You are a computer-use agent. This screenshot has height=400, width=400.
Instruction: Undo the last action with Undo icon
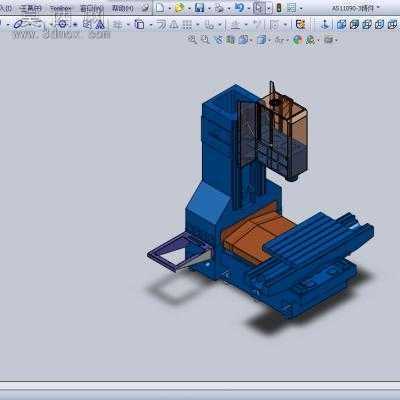coord(239,8)
